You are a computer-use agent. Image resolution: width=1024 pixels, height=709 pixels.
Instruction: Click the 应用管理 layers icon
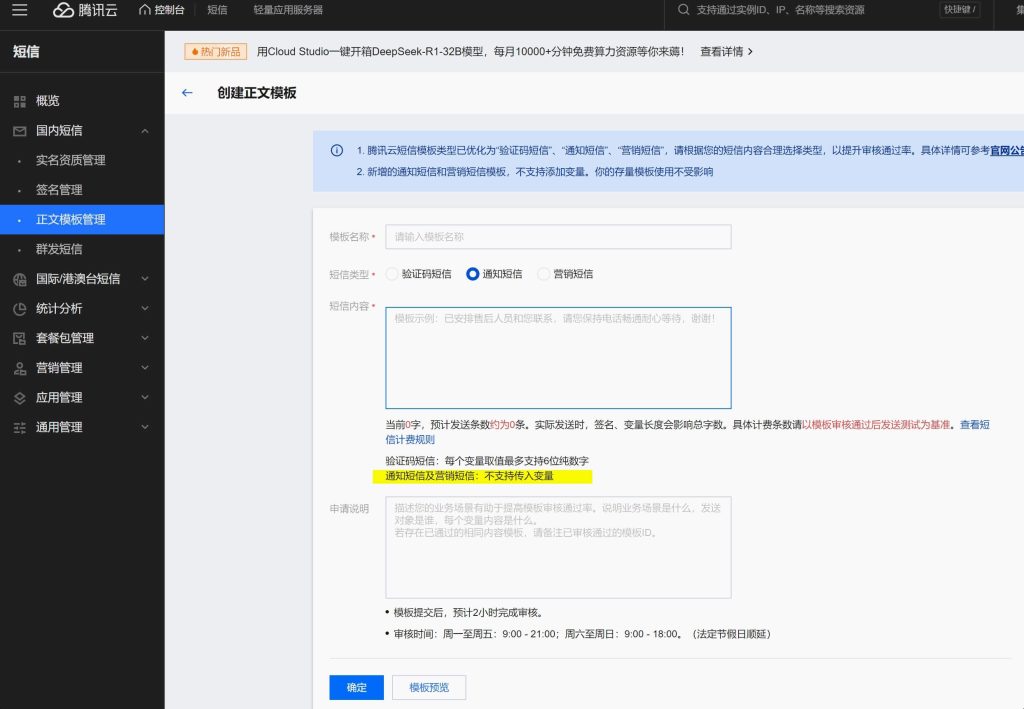[20, 398]
